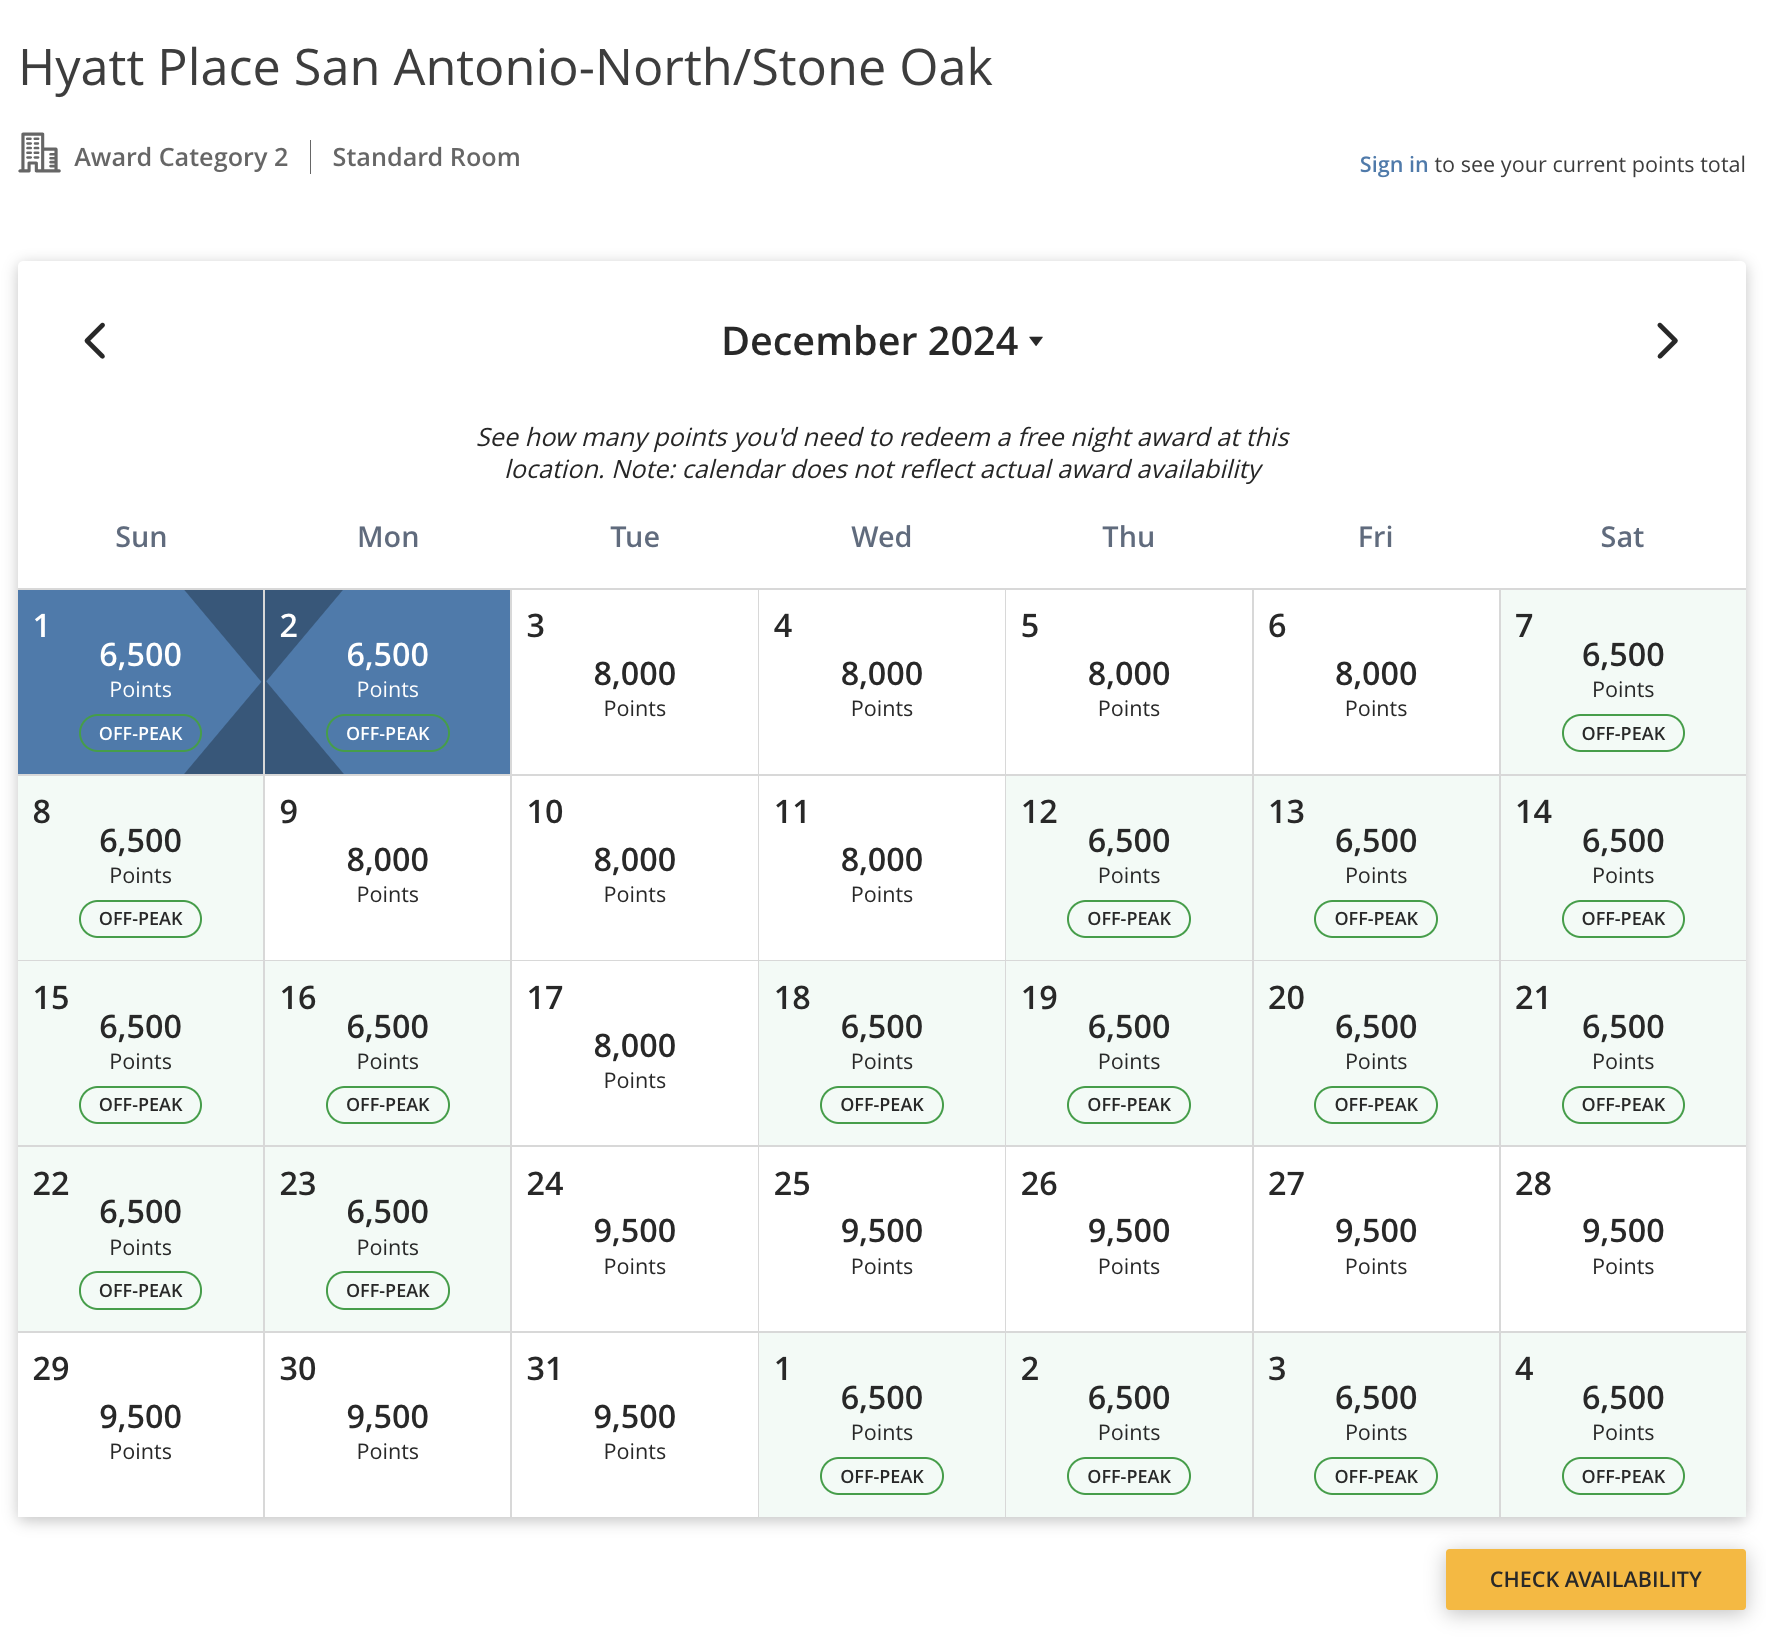1766x1646 pixels.
Task: Click the Hyatt Place San Antonio-North/Stone Oak title
Action: click(506, 68)
